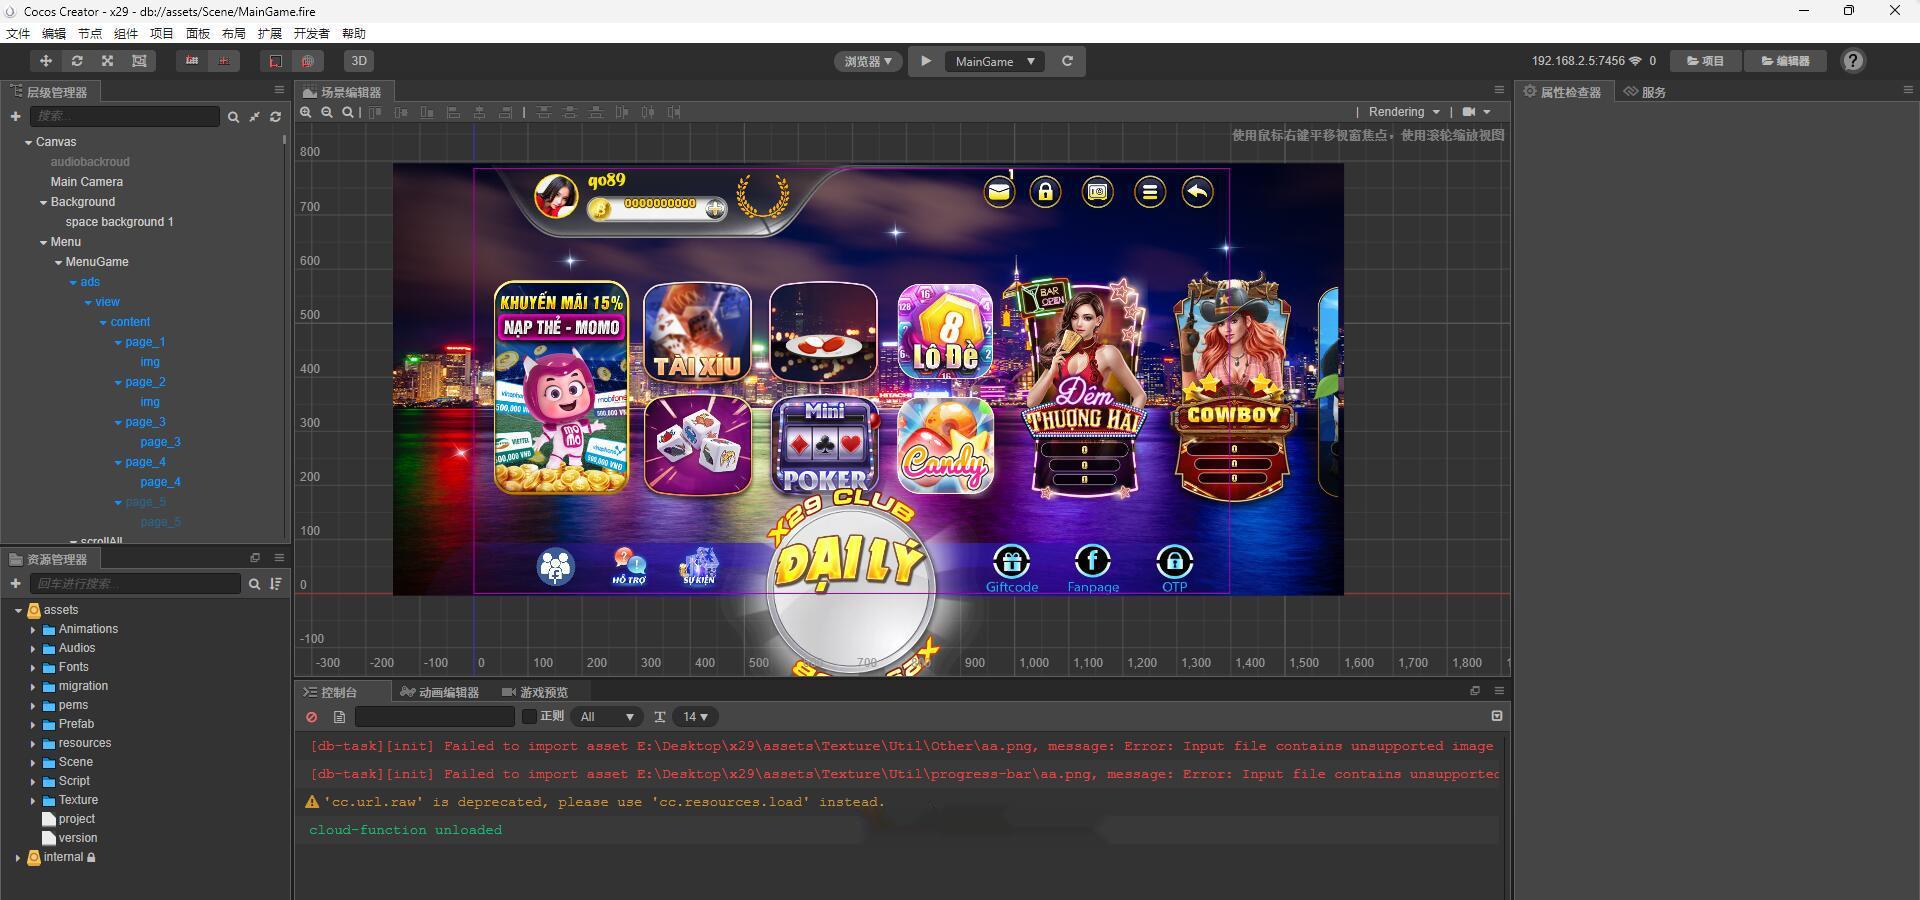
Task: Toggle the 3D view mode button
Action: point(359,61)
